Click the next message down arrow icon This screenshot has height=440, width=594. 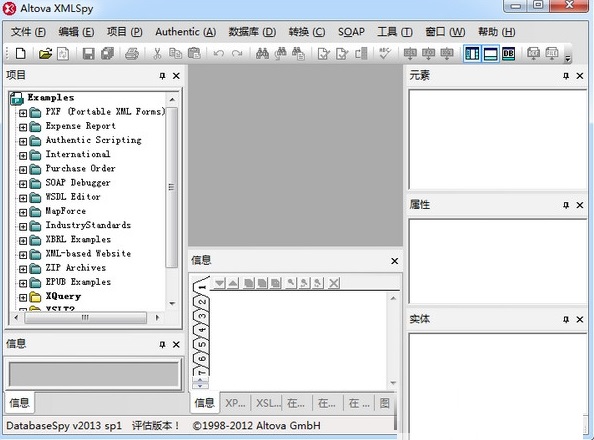[x=220, y=283]
